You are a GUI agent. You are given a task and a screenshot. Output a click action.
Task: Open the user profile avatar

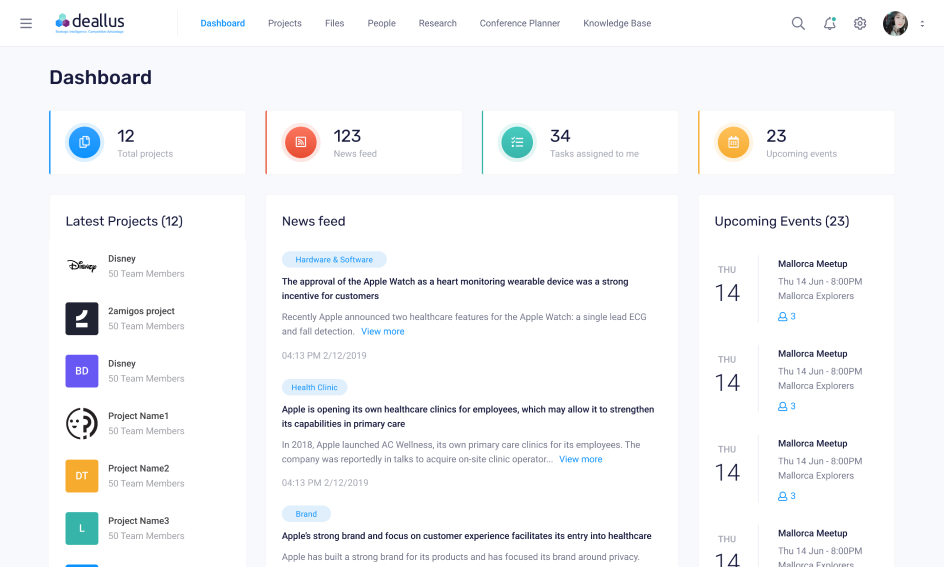click(895, 23)
